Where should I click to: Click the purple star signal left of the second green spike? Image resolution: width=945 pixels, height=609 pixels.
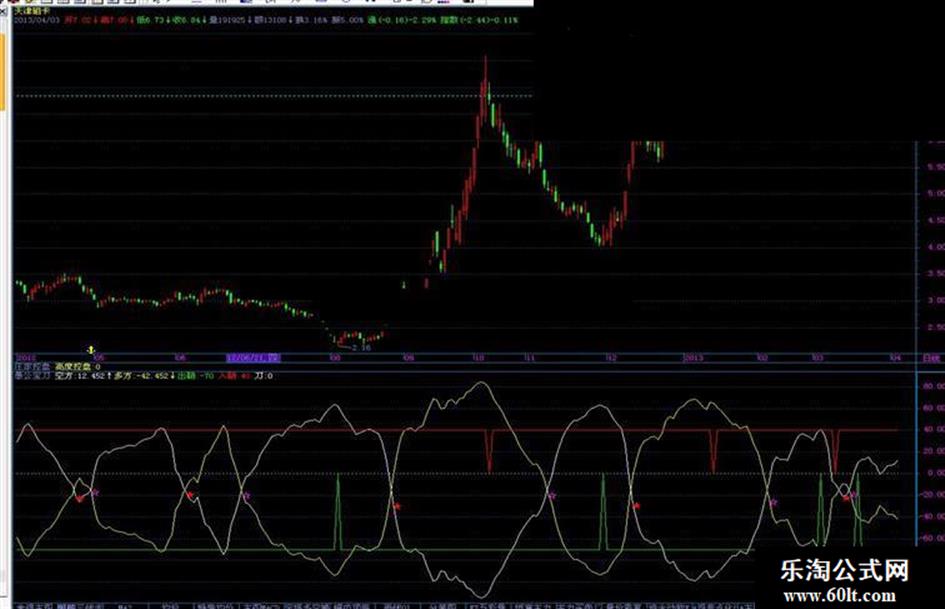coord(551,495)
